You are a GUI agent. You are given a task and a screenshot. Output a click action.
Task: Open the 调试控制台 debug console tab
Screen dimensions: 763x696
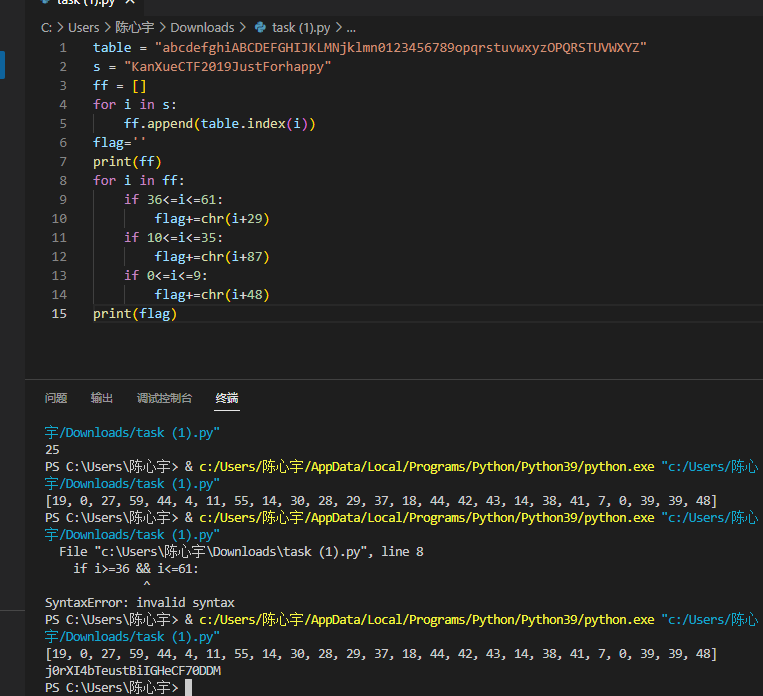(x=164, y=398)
